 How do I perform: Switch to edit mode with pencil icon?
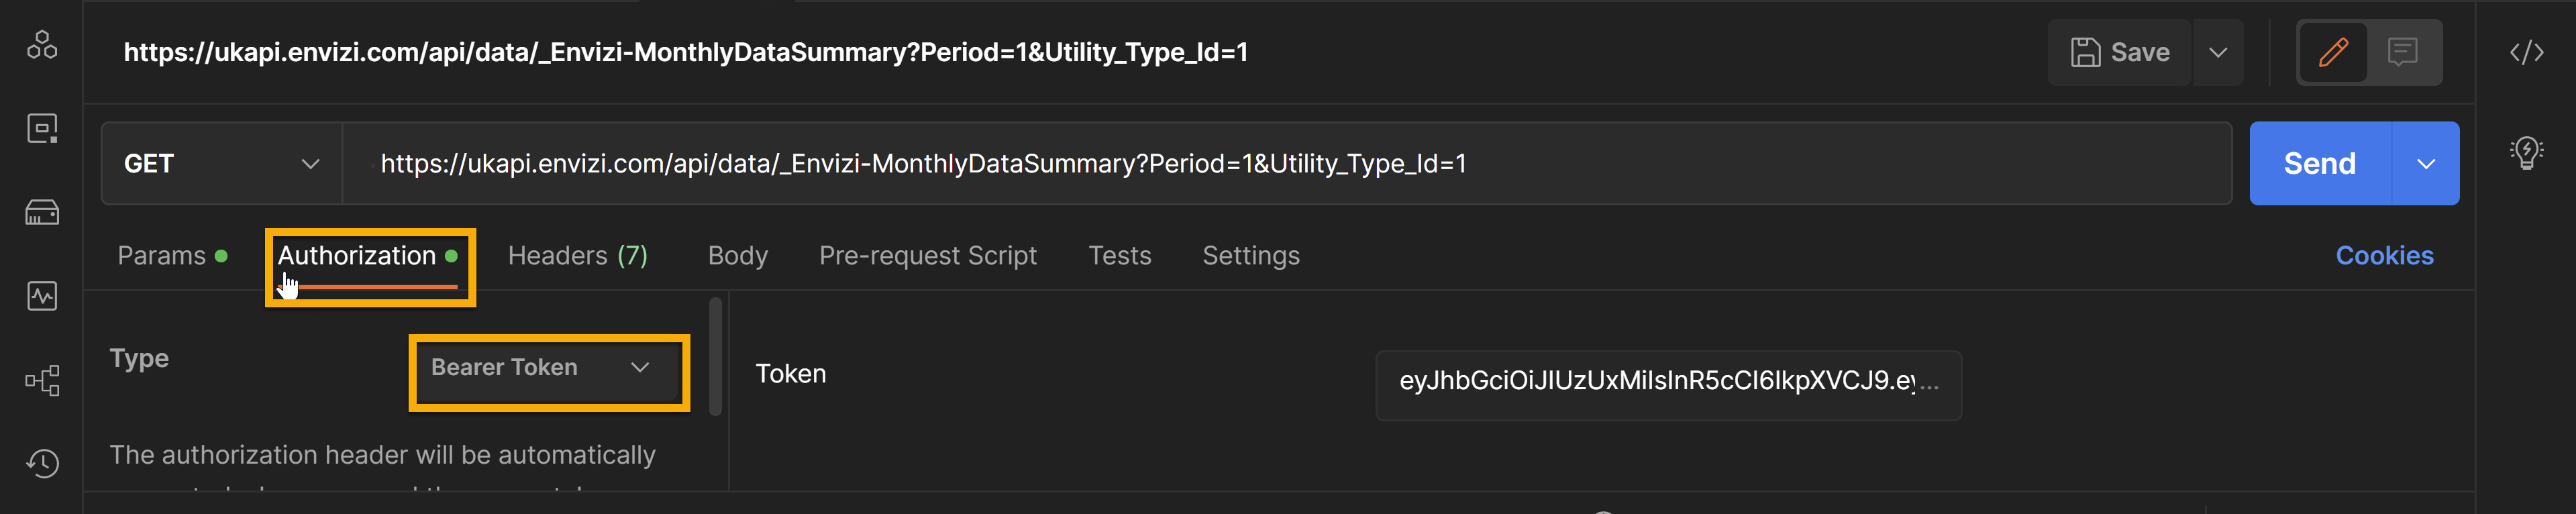pos(2333,52)
